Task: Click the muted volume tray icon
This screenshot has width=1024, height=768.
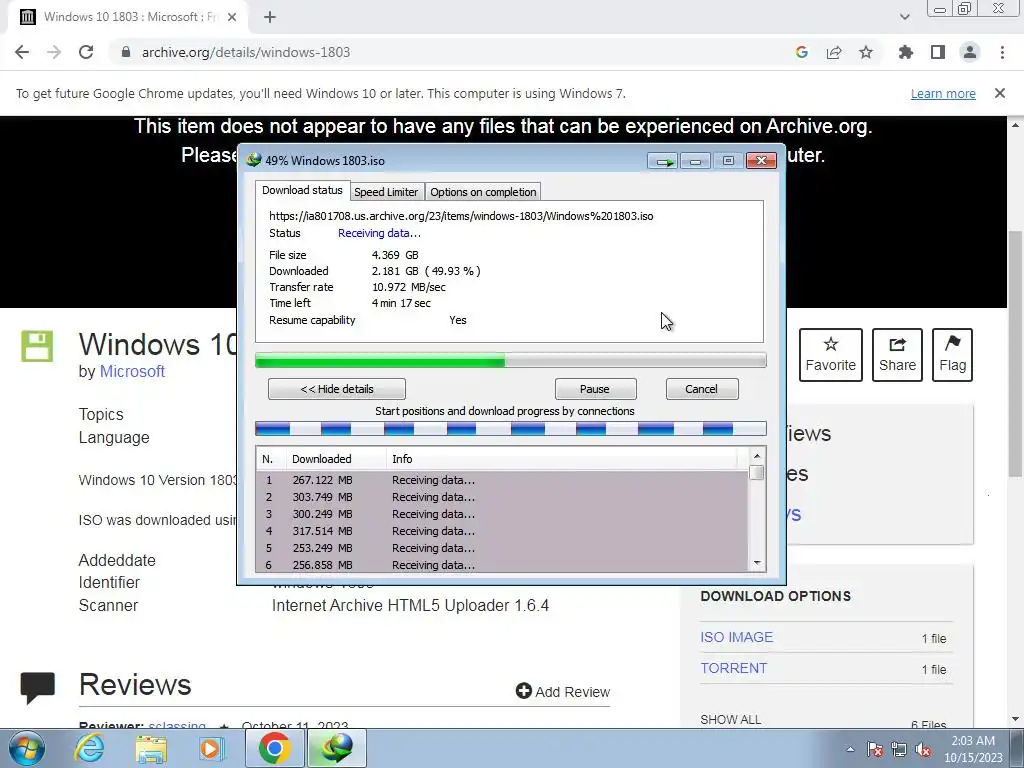Action: 923,749
